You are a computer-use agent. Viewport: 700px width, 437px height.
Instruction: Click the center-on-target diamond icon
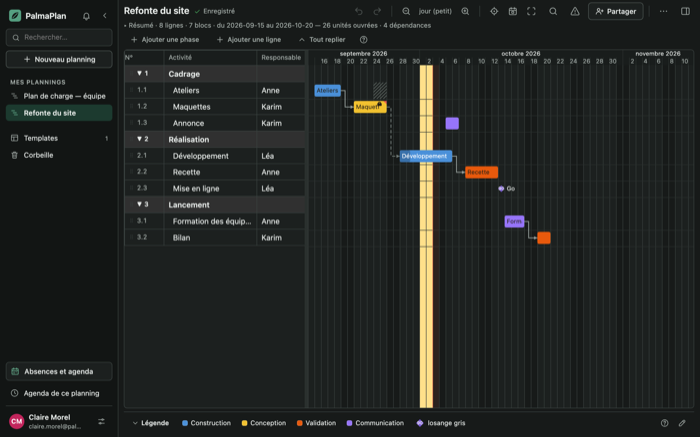[494, 11]
